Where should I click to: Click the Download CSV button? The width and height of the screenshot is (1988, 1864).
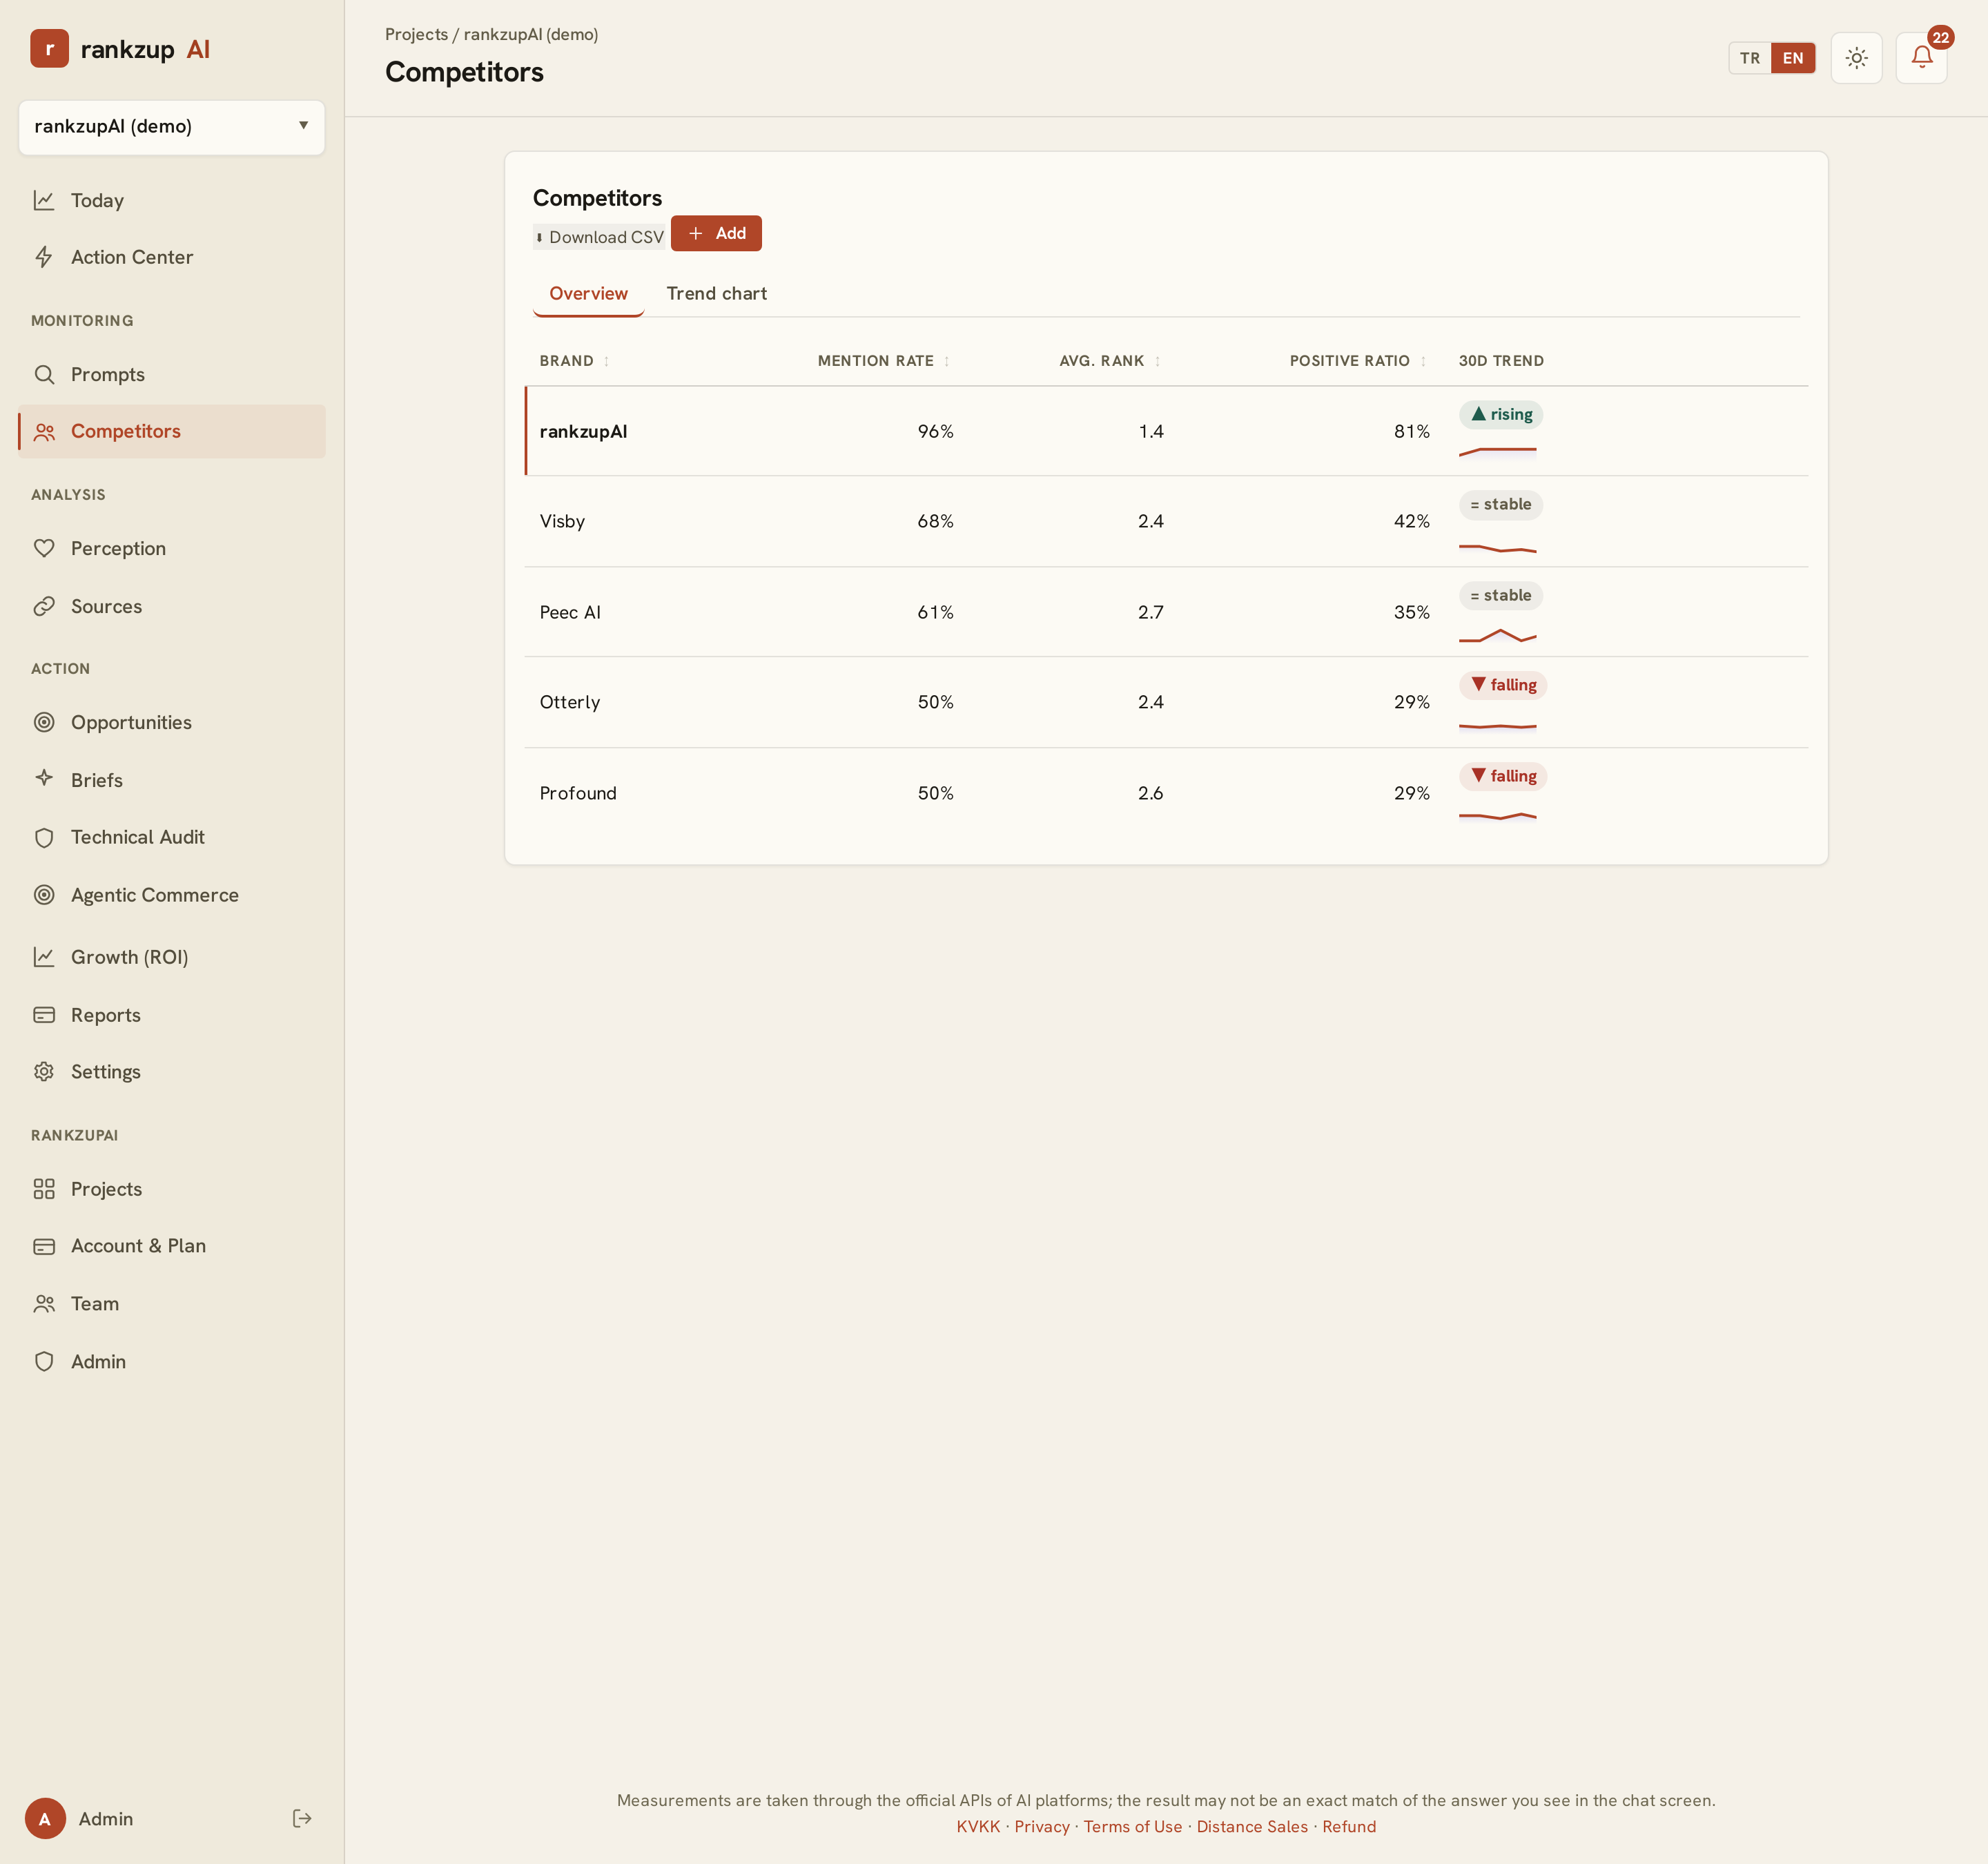[600, 237]
